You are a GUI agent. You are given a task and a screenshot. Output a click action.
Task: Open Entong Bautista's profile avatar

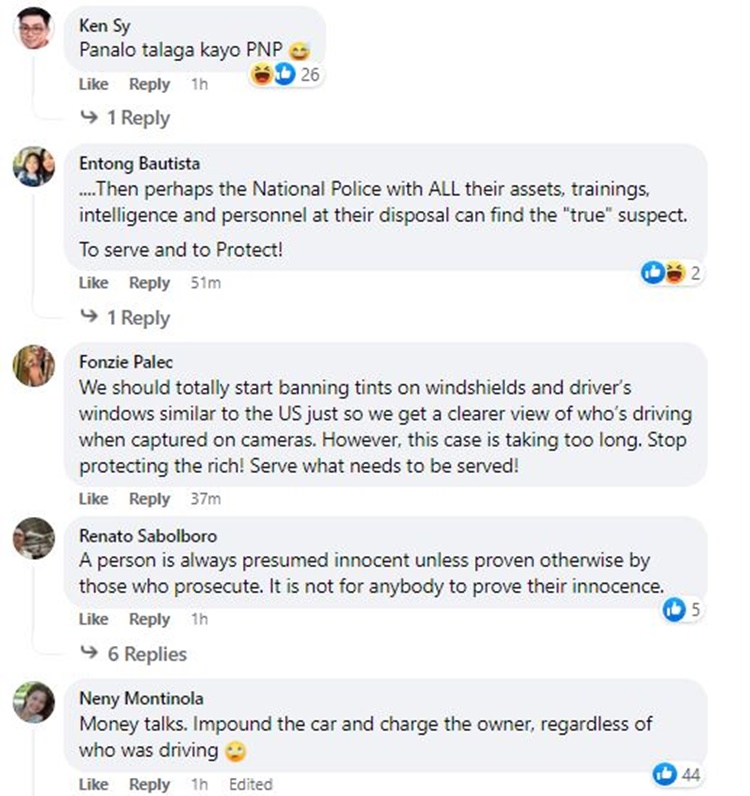coord(34,166)
